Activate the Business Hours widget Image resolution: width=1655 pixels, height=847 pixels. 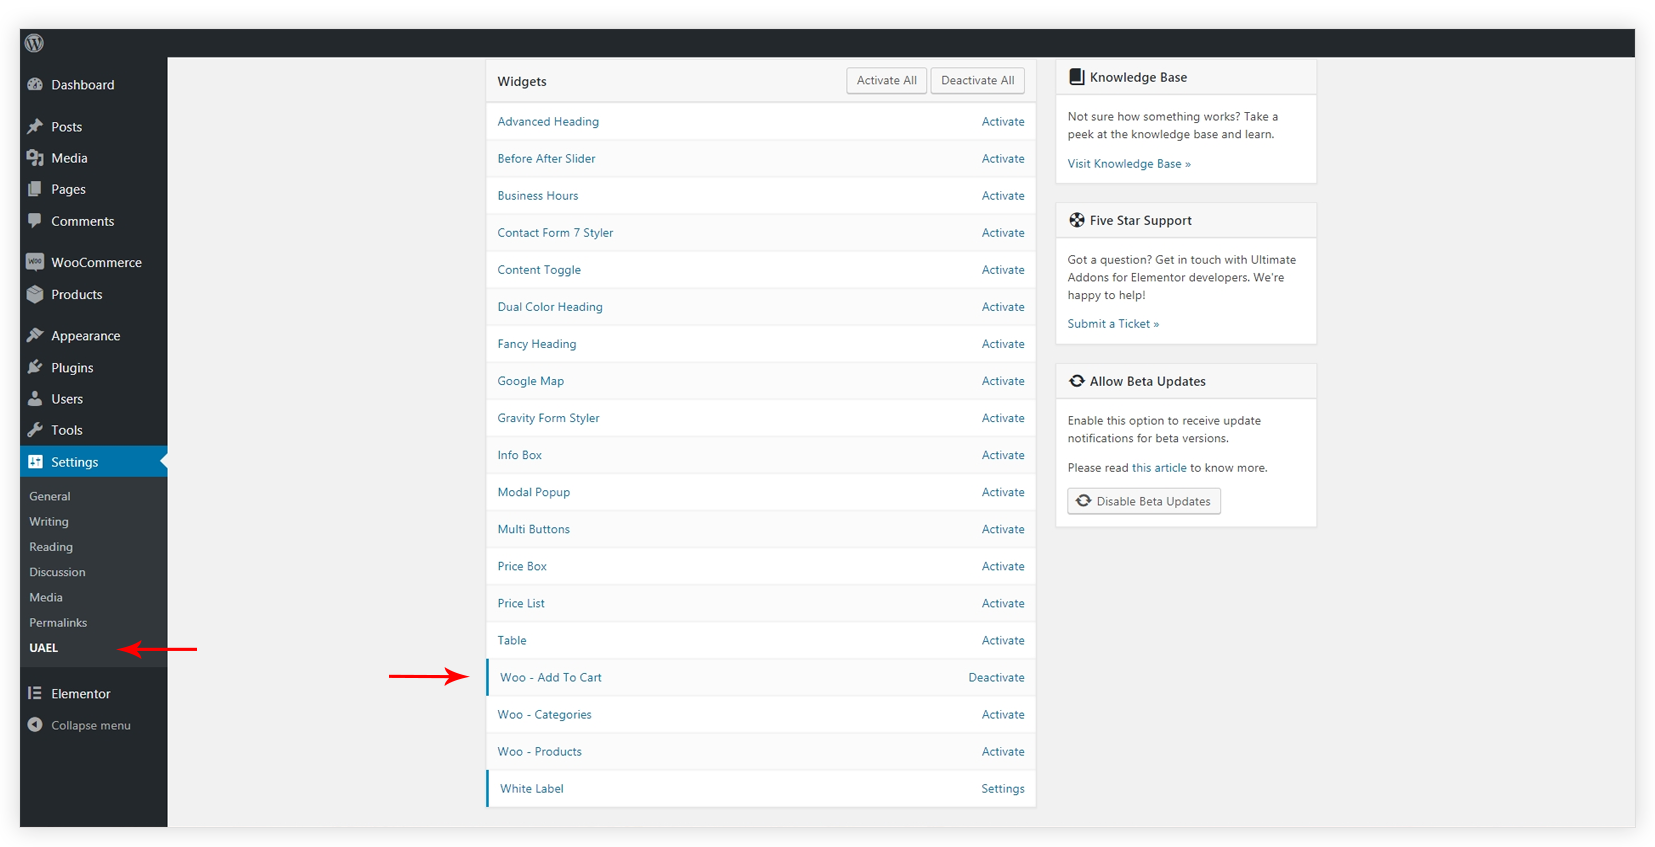pos(1003,196)
